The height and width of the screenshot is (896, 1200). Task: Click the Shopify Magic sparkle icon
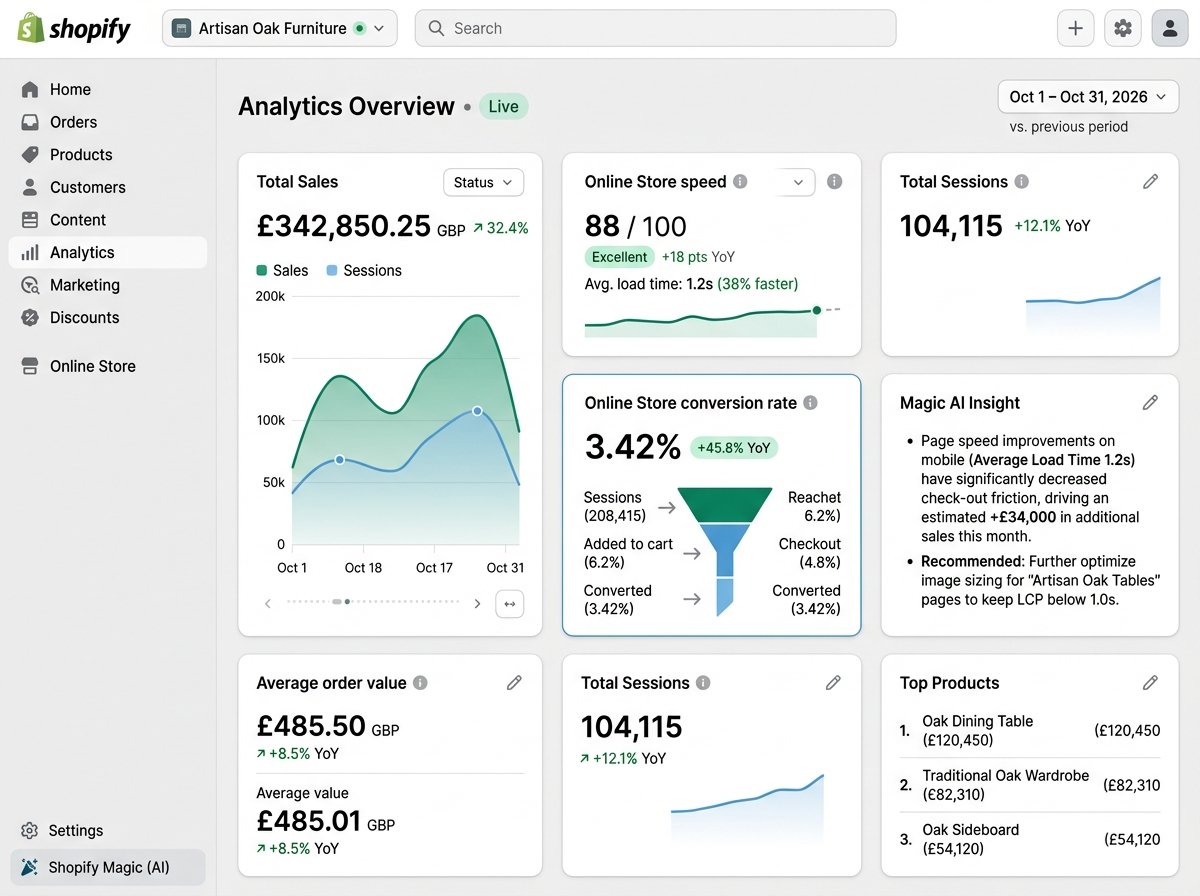29,867
